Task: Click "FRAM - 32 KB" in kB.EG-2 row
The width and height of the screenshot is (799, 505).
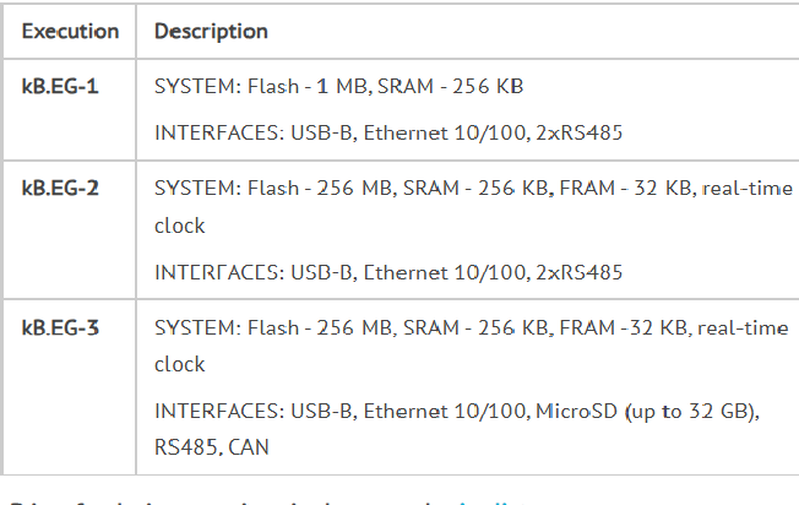Action: (625, 189)
